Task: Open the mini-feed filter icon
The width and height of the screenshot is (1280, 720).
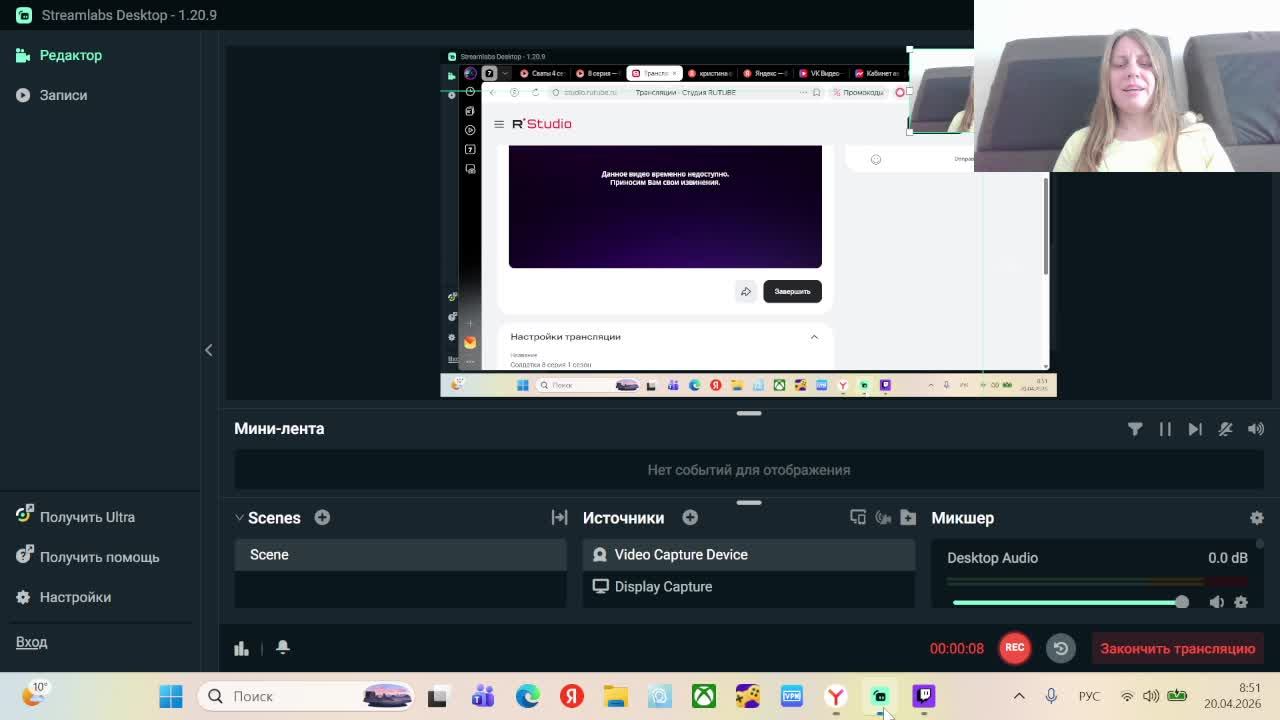Action: coord(1135,429)
